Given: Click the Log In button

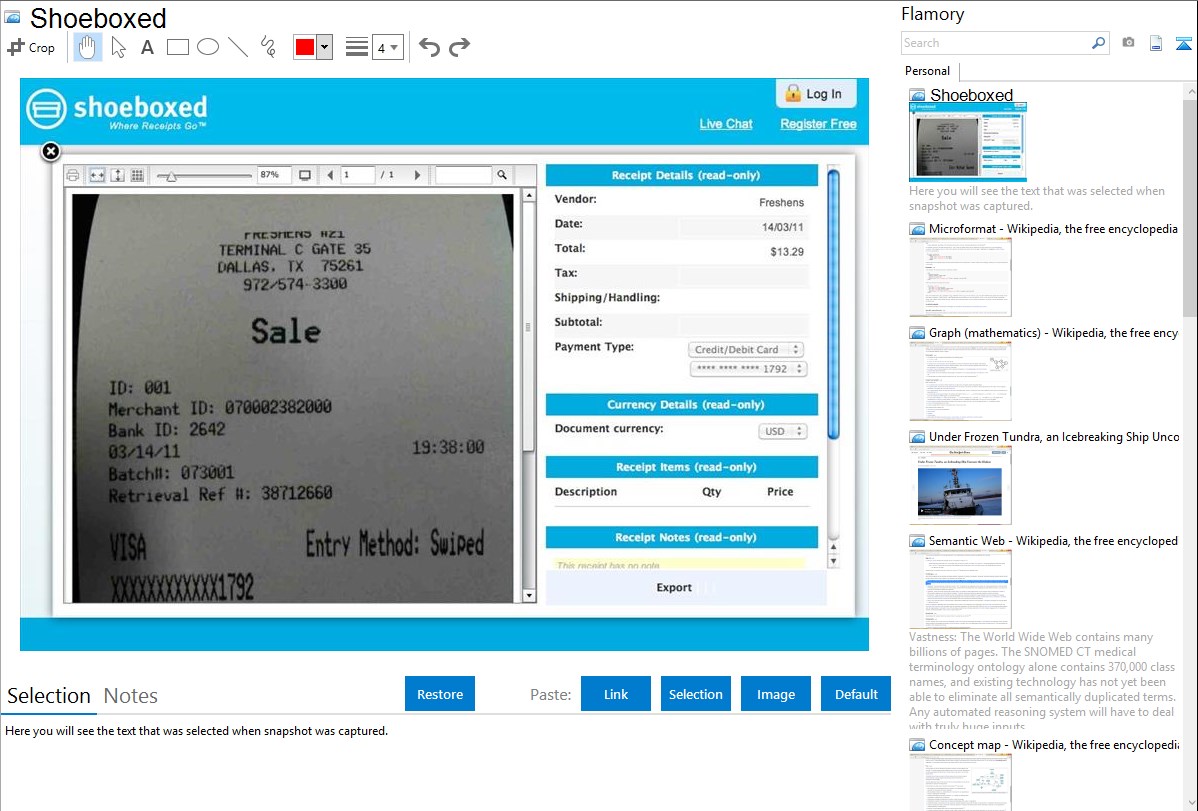Looking at the screenshot, I should pos(815,93).
